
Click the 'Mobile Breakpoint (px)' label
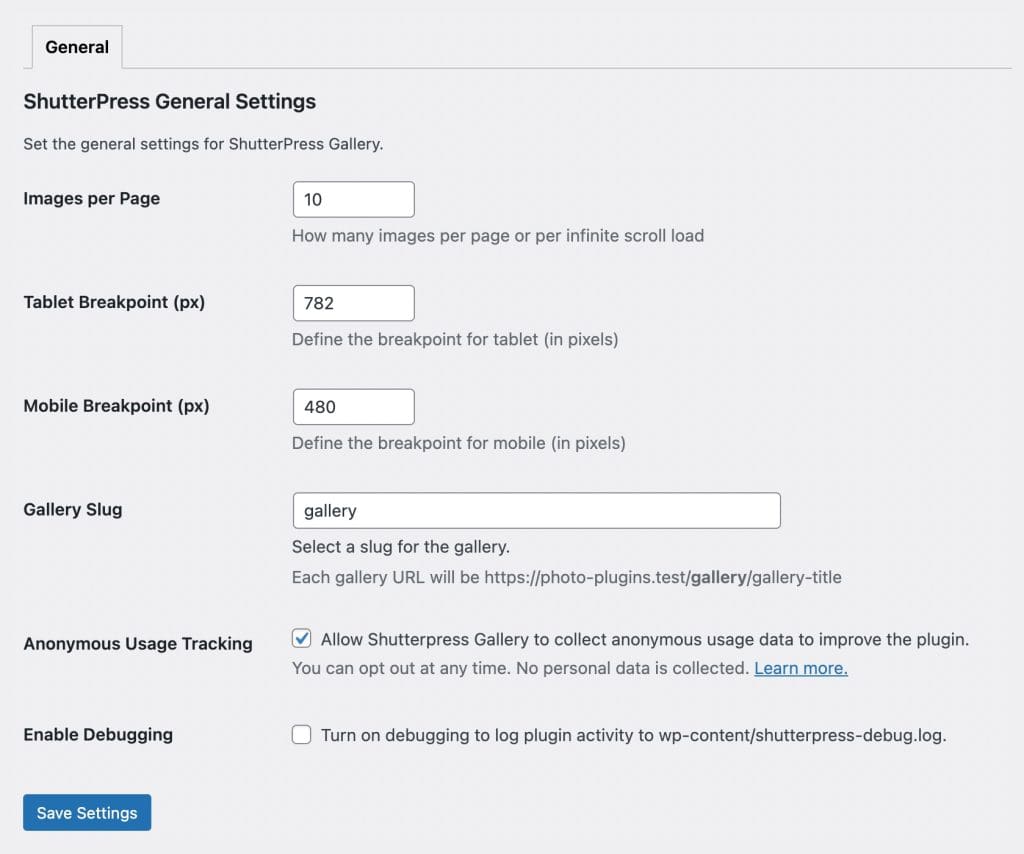pos(116,406)
